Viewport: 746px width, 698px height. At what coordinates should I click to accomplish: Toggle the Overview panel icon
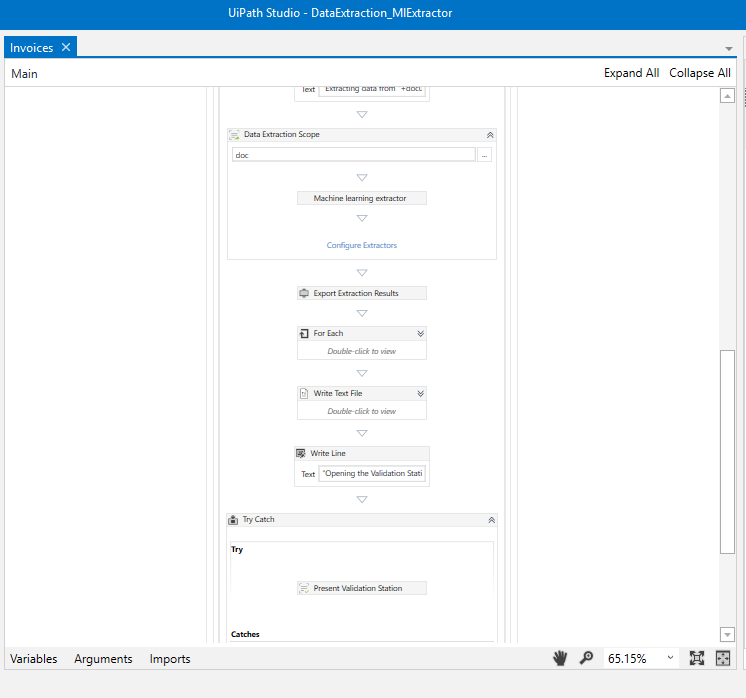tap(723, 659)
